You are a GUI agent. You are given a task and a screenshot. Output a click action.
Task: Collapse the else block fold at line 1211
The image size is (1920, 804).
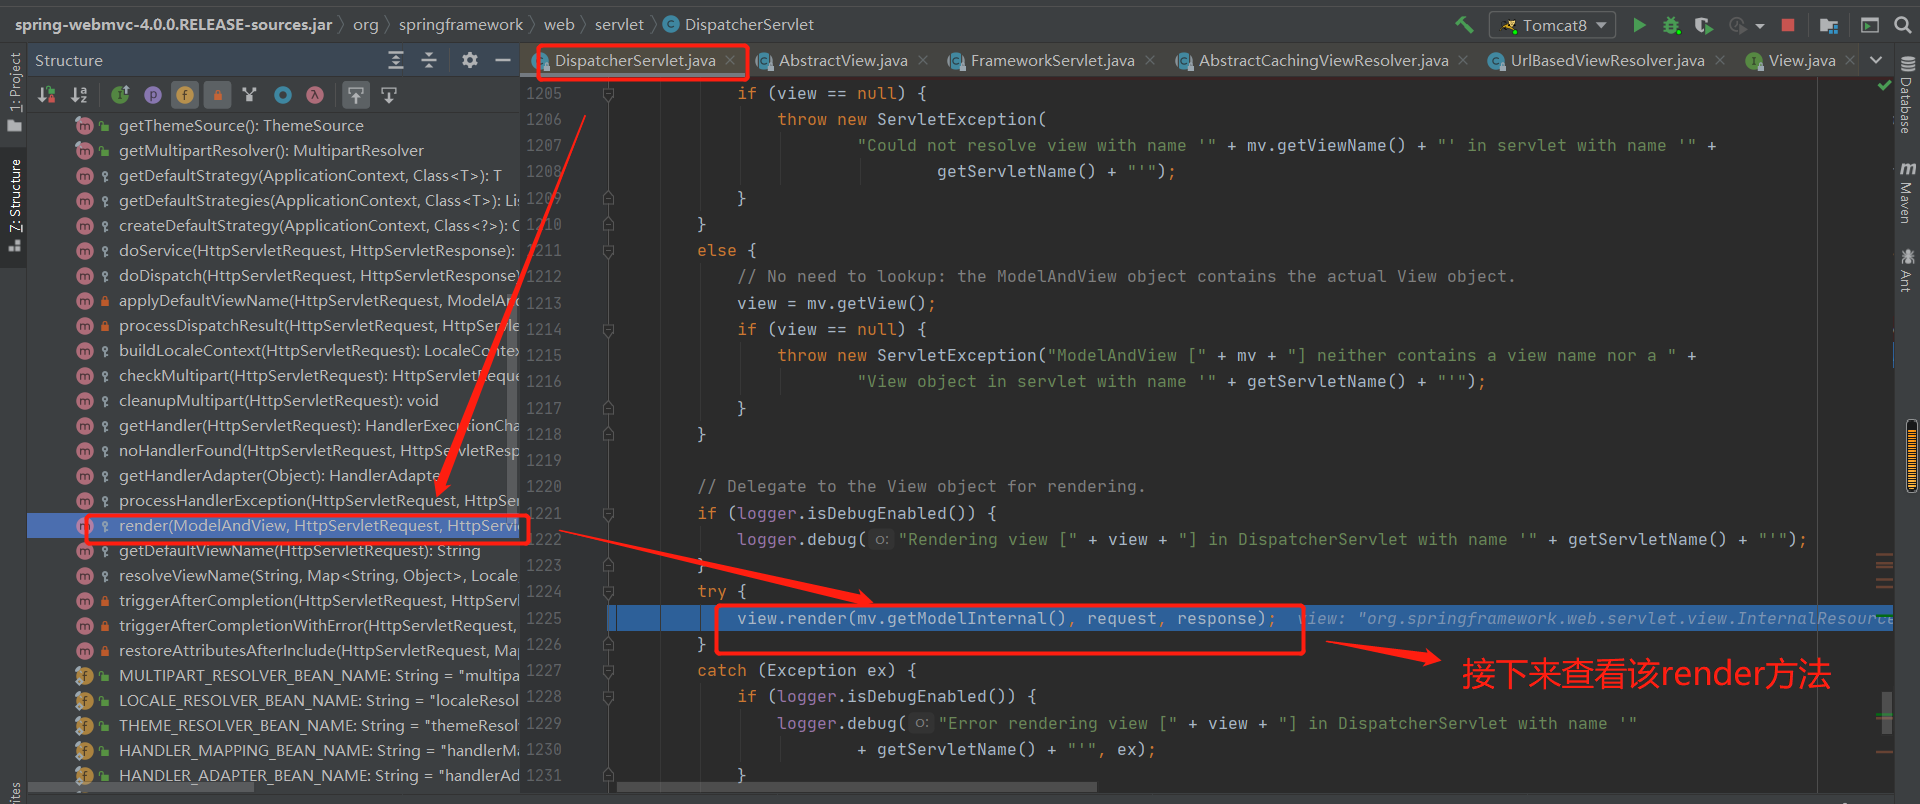pos(608,251)
